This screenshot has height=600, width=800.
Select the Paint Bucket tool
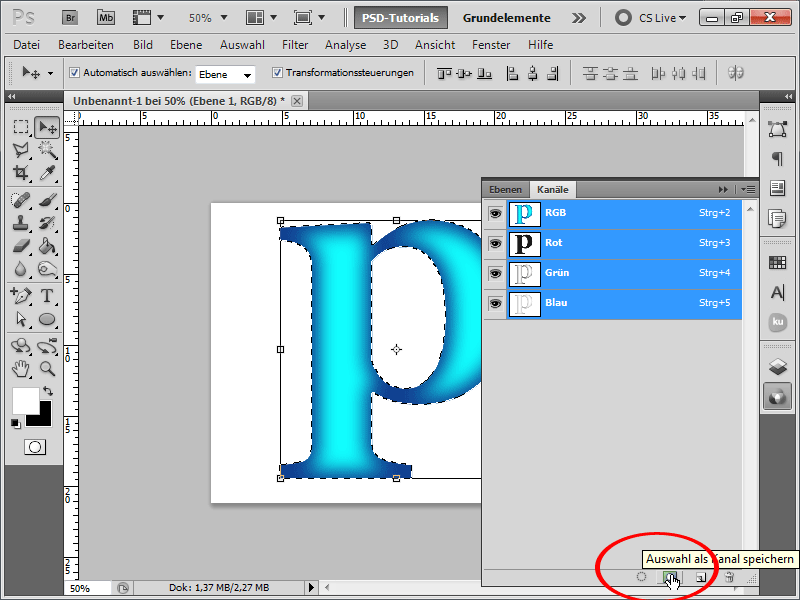(x=47, y=246)
